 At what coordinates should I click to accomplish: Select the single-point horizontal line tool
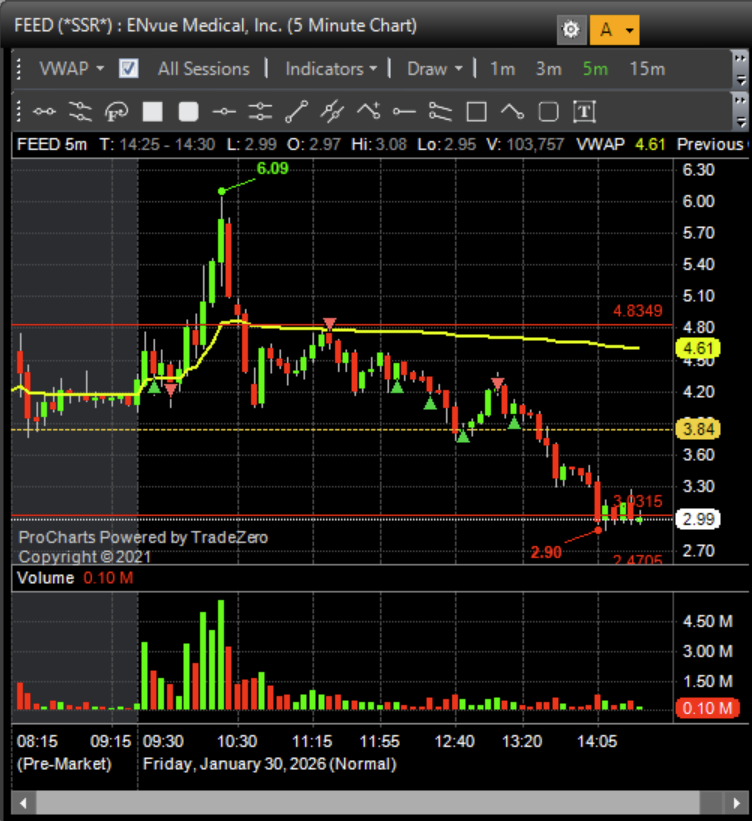(224, 112)
